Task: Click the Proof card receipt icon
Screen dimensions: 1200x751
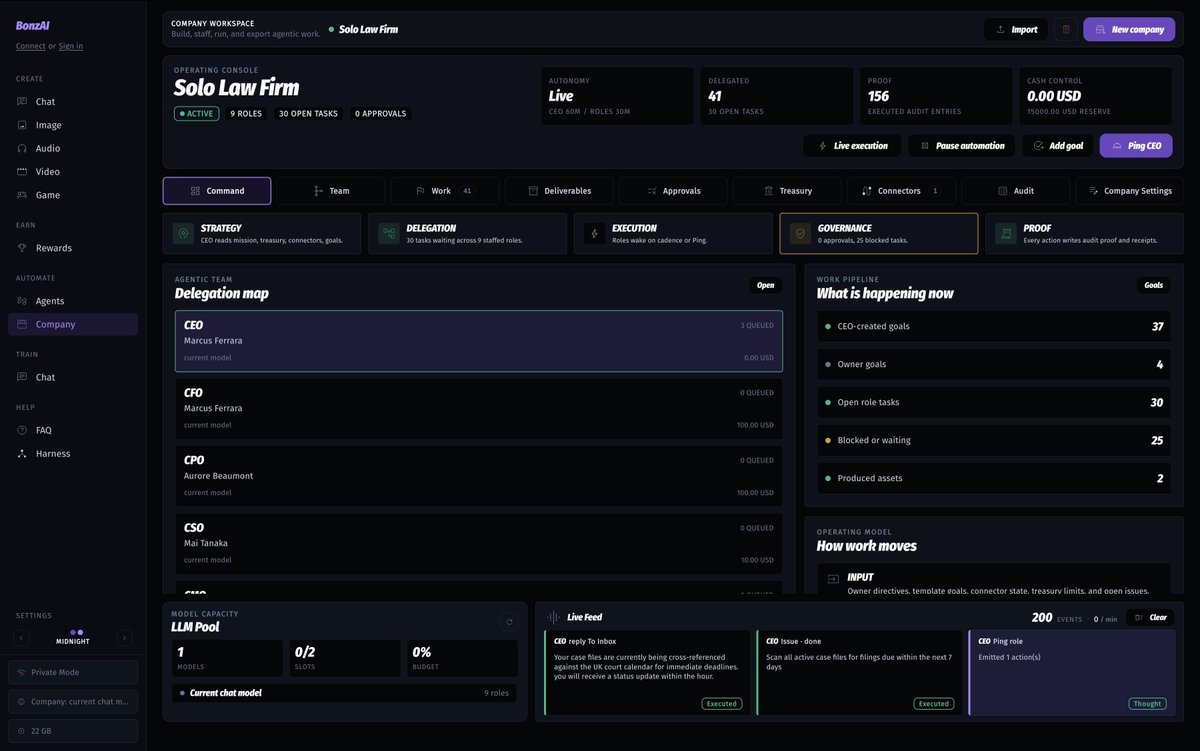Action: 1006,234
